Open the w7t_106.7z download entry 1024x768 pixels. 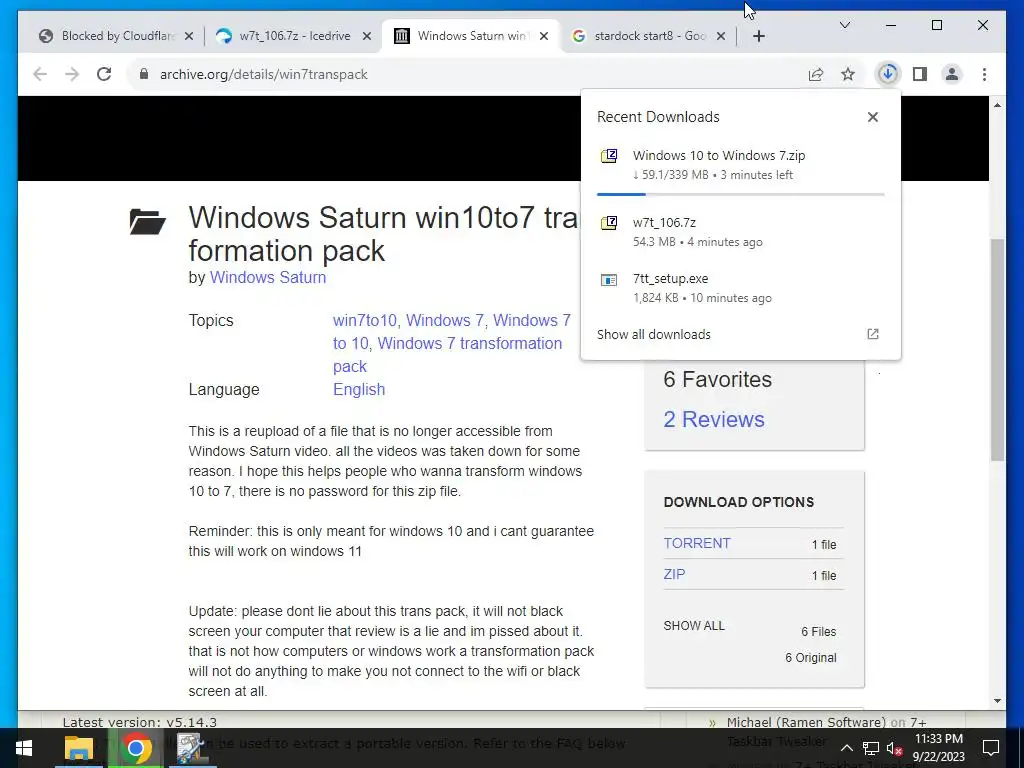pos(741,232)
